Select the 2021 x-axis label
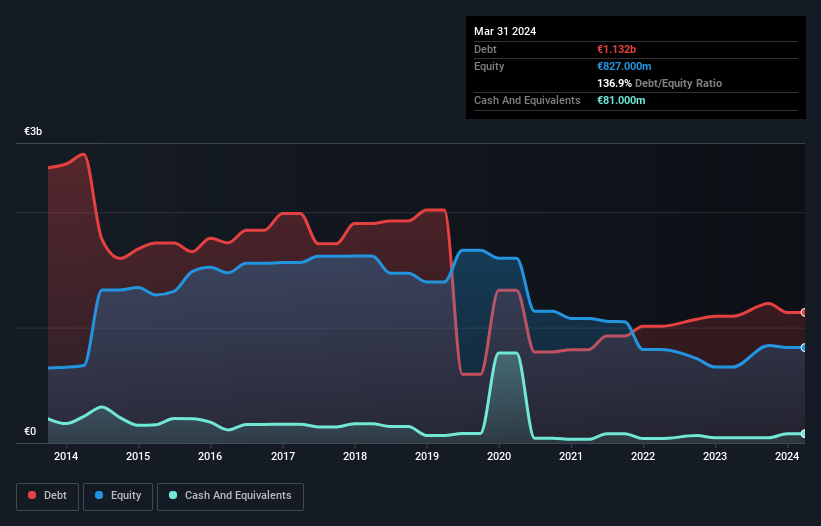This screenshot has height=526, width=821. pyautogui.click(x=571, y=456)
